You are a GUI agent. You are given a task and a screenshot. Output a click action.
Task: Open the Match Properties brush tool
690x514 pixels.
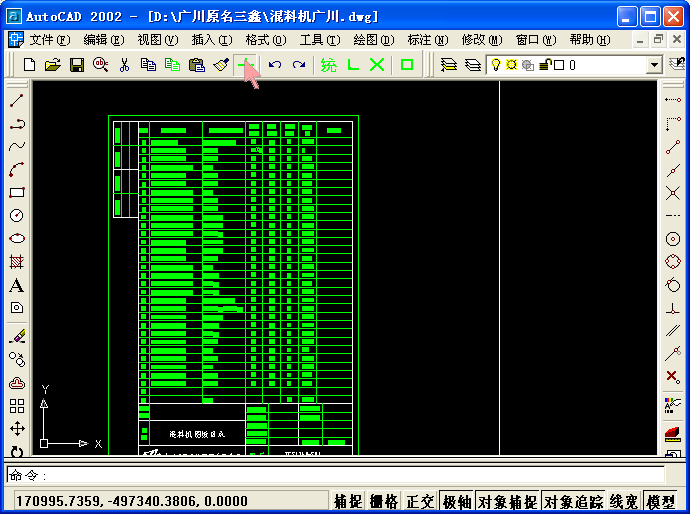point(221,65)
